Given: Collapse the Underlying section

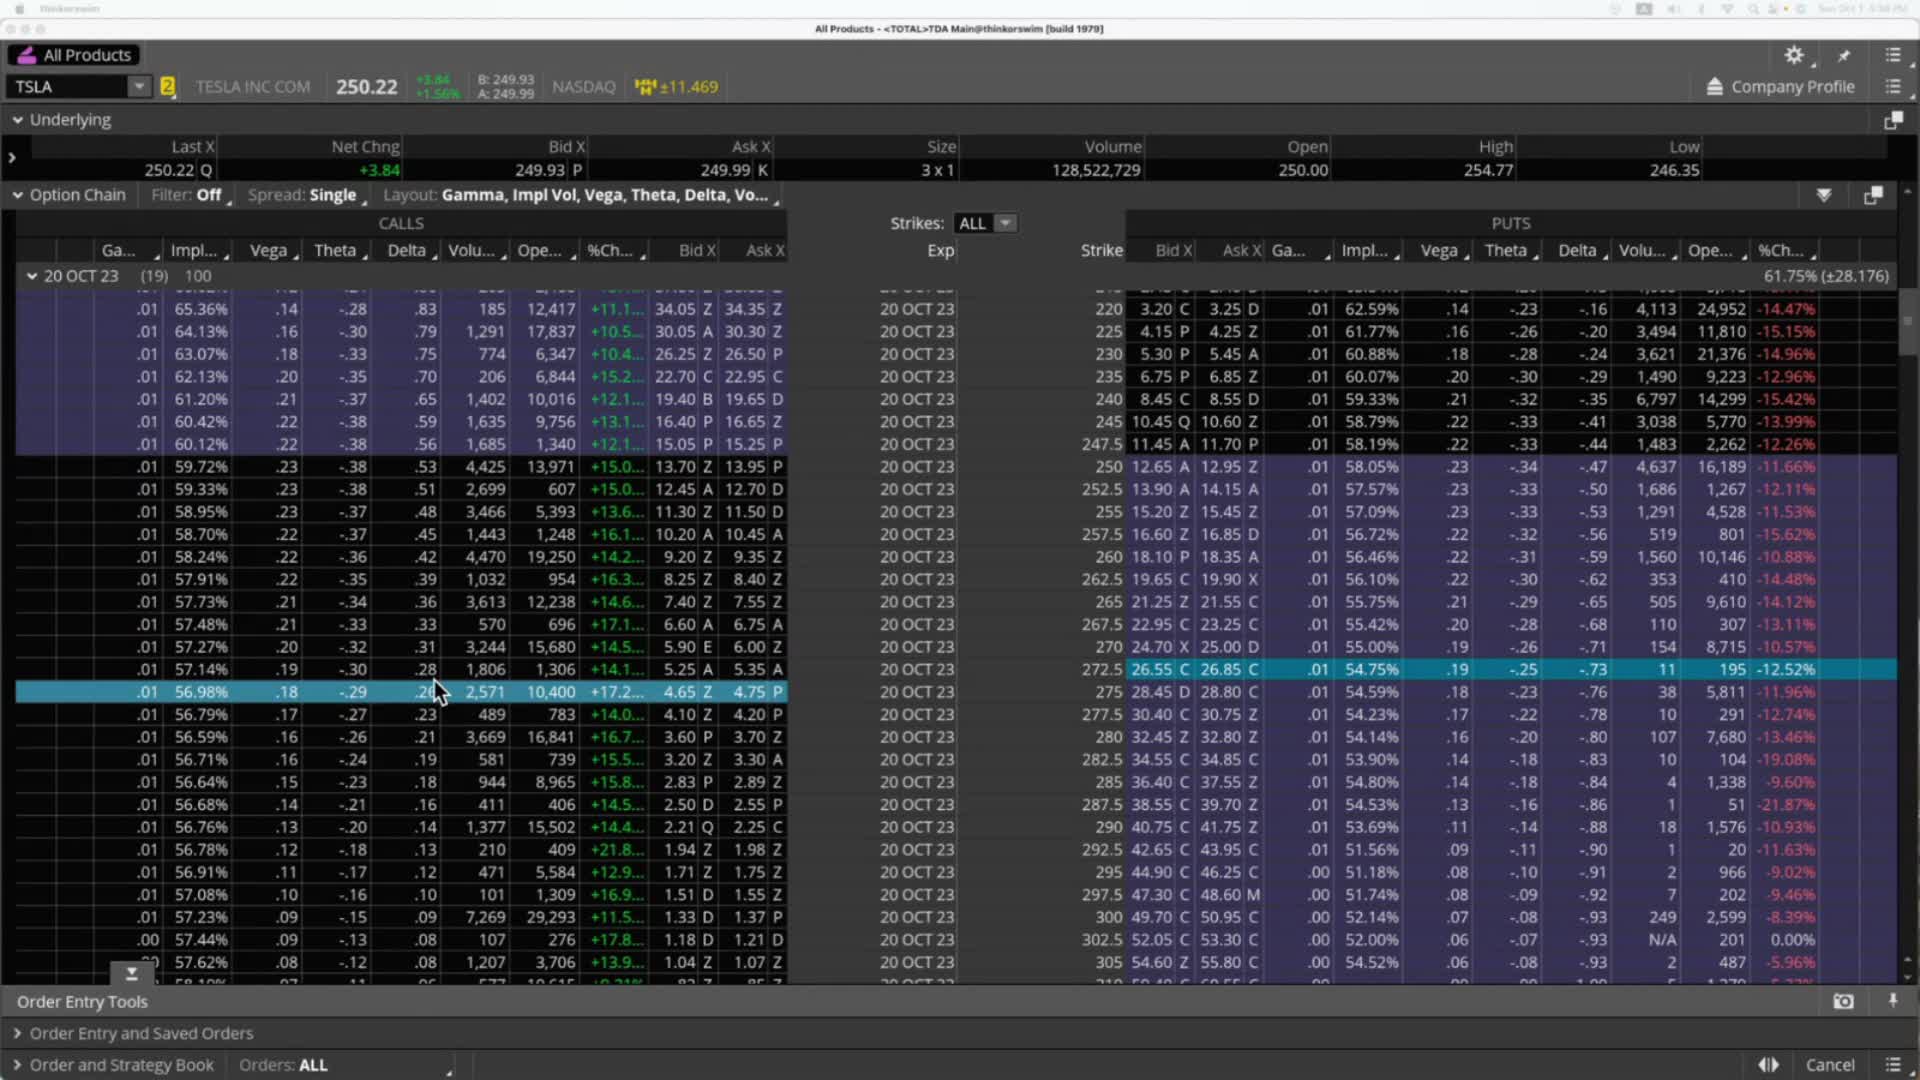Looking at the screenshot, I should click(17, 119).
